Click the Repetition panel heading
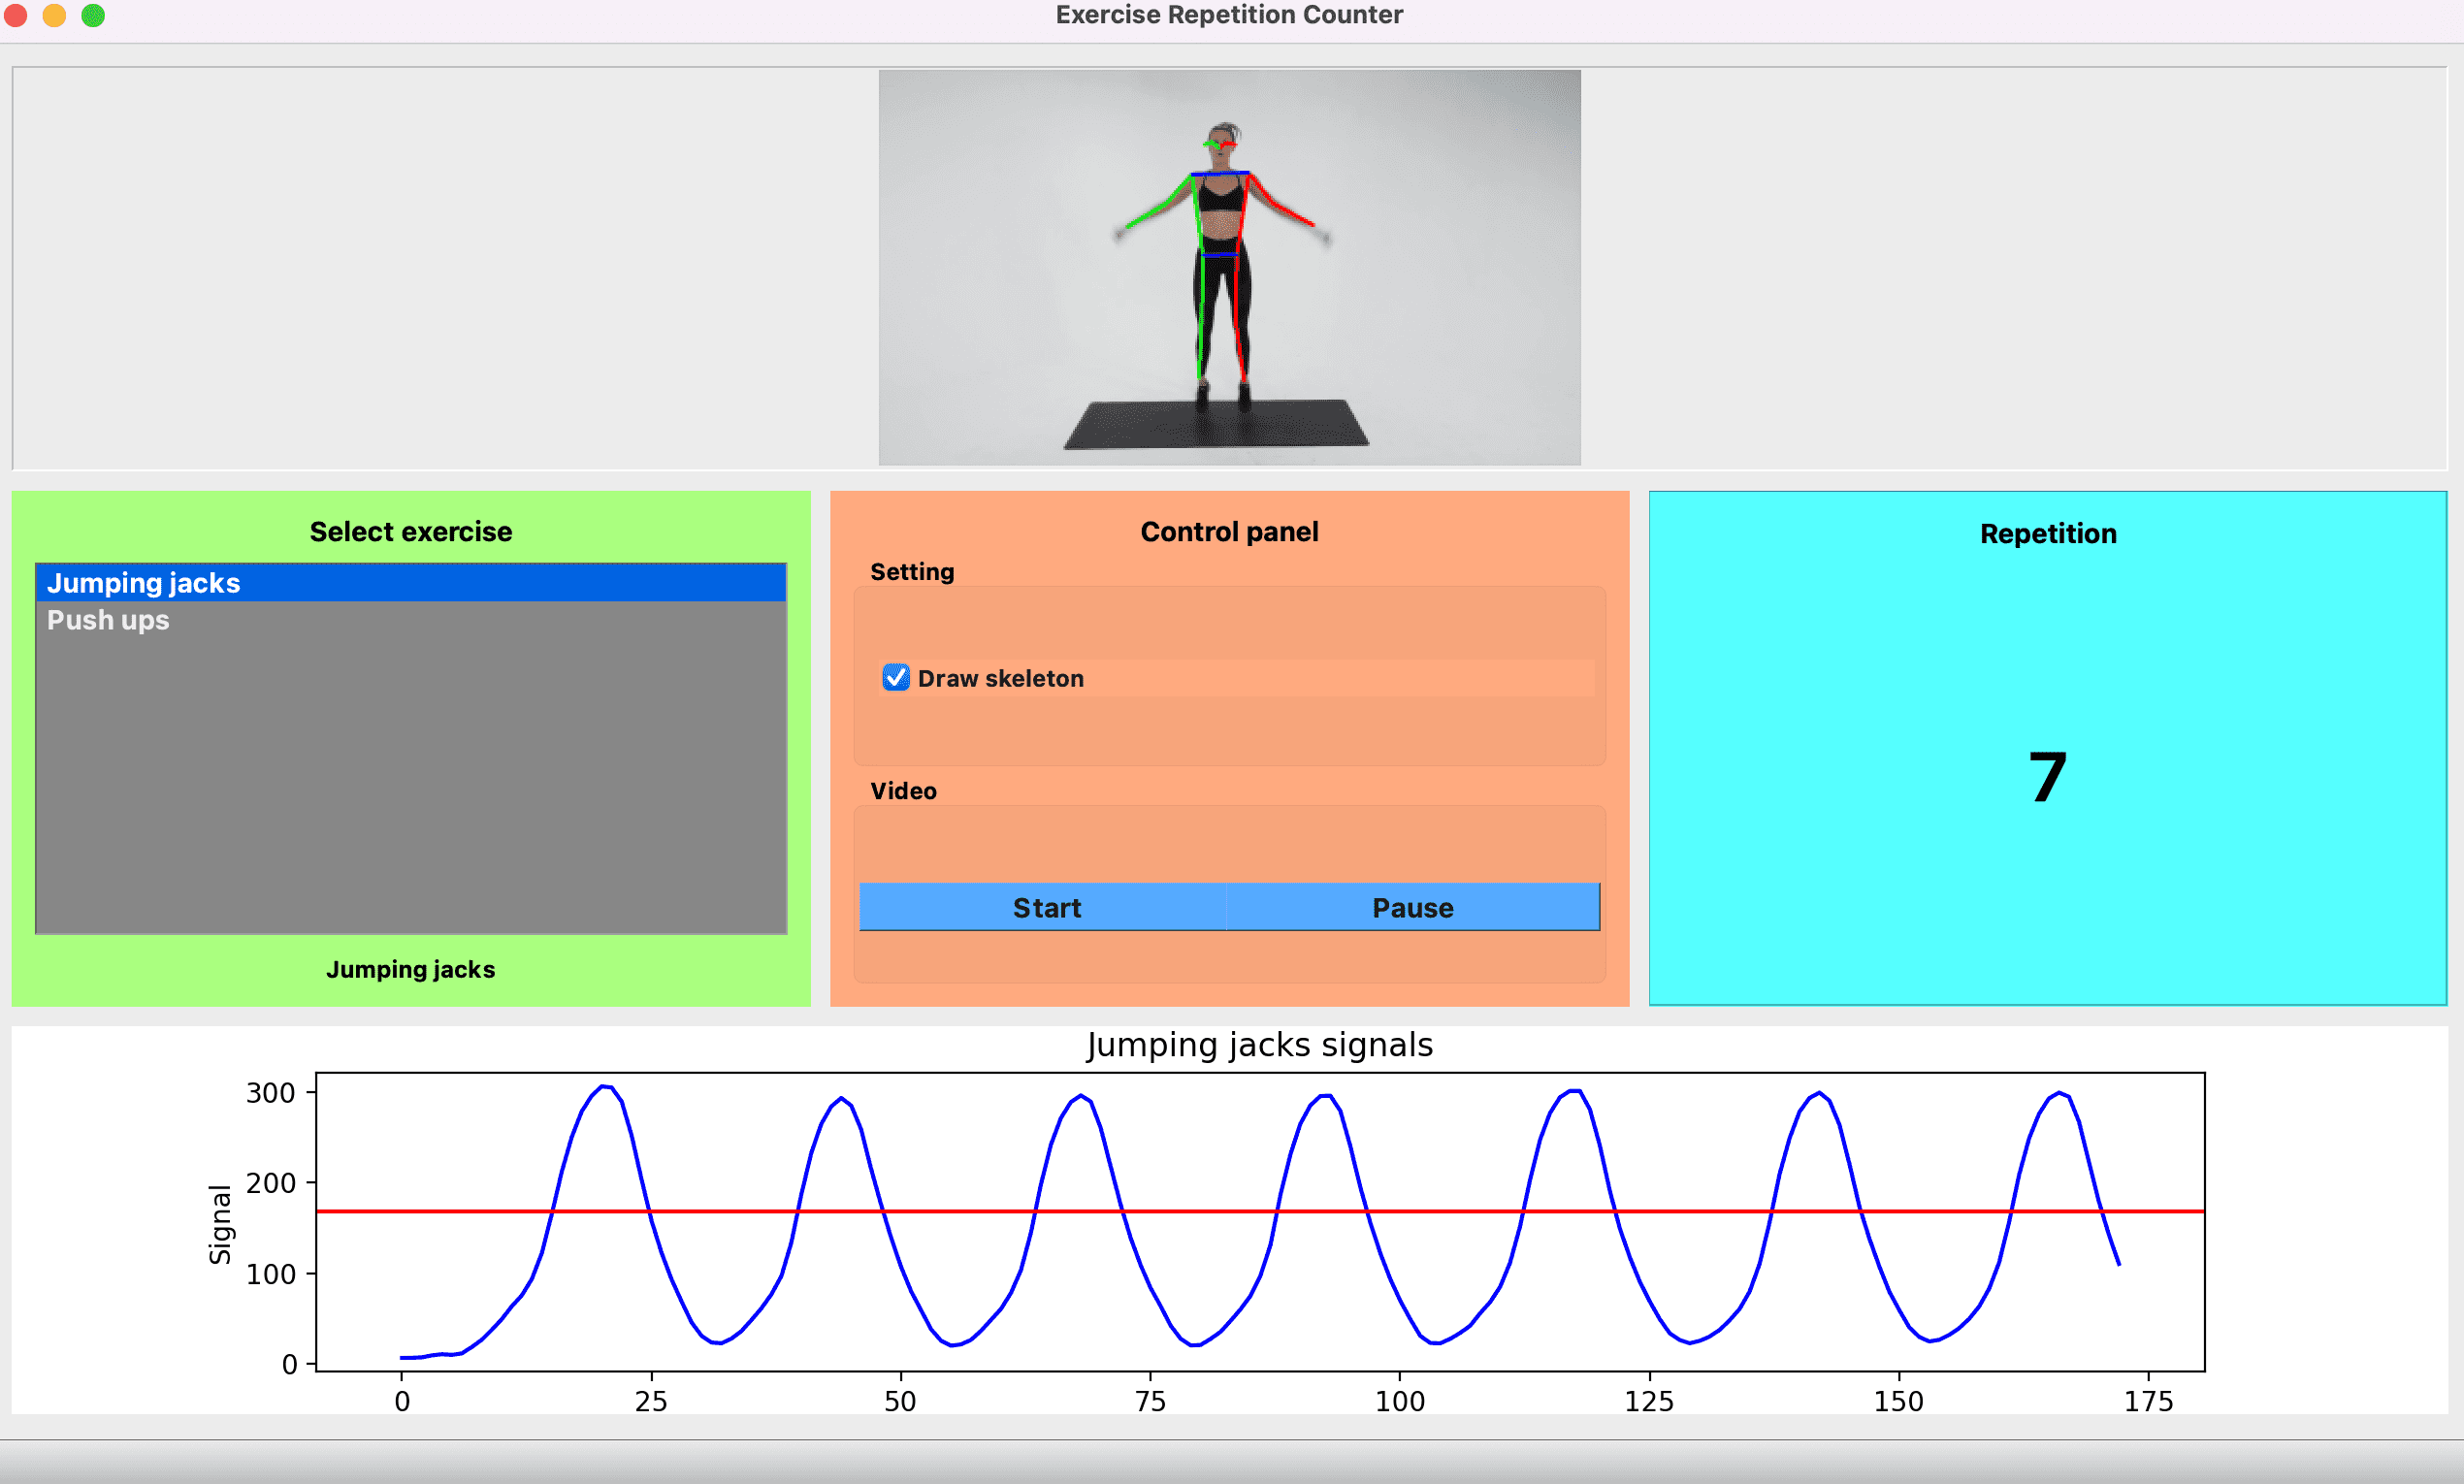Screen dimensions: 2464x1484 coord(2047,534)
